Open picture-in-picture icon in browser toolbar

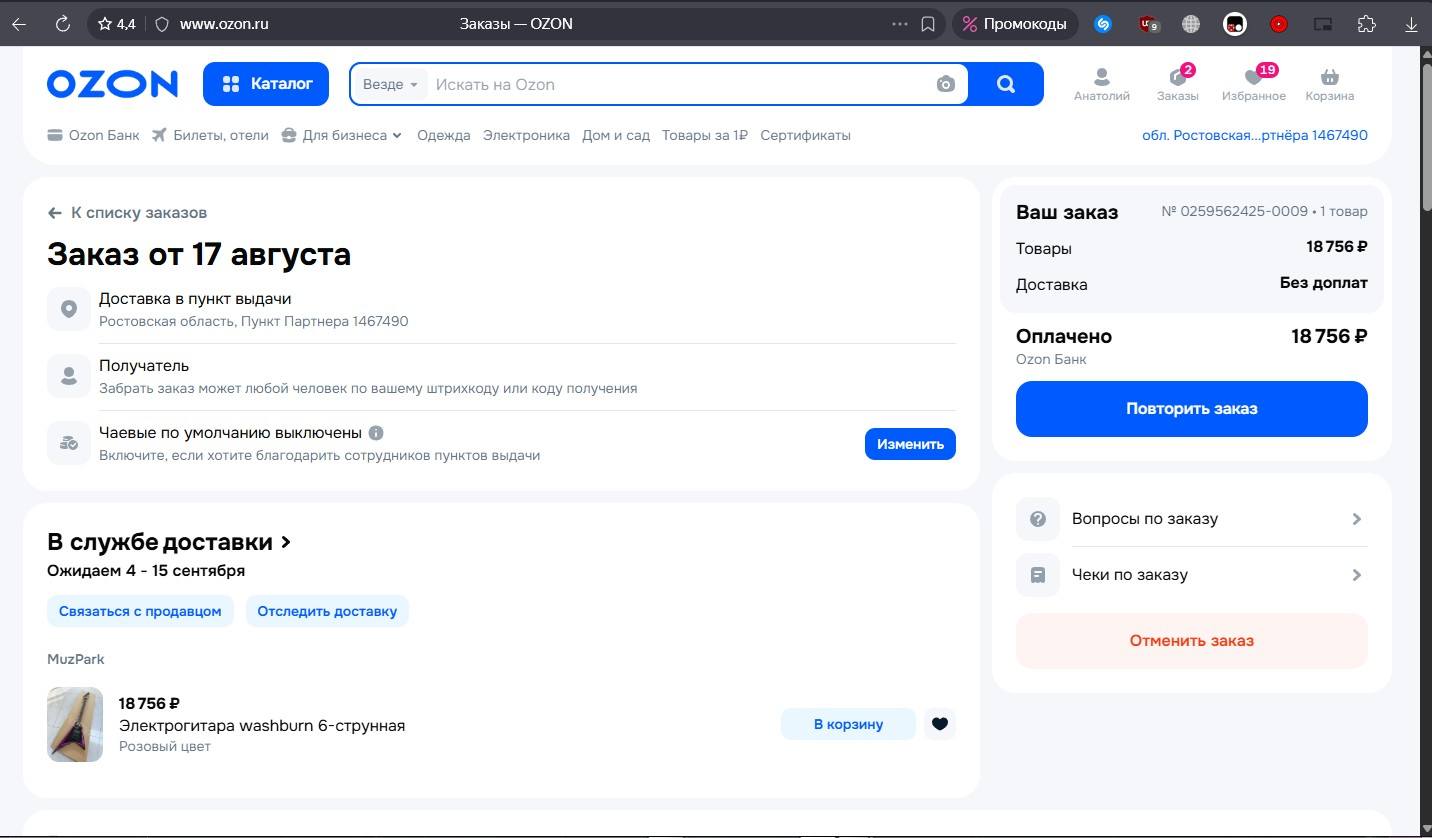tap(1323, 24)
